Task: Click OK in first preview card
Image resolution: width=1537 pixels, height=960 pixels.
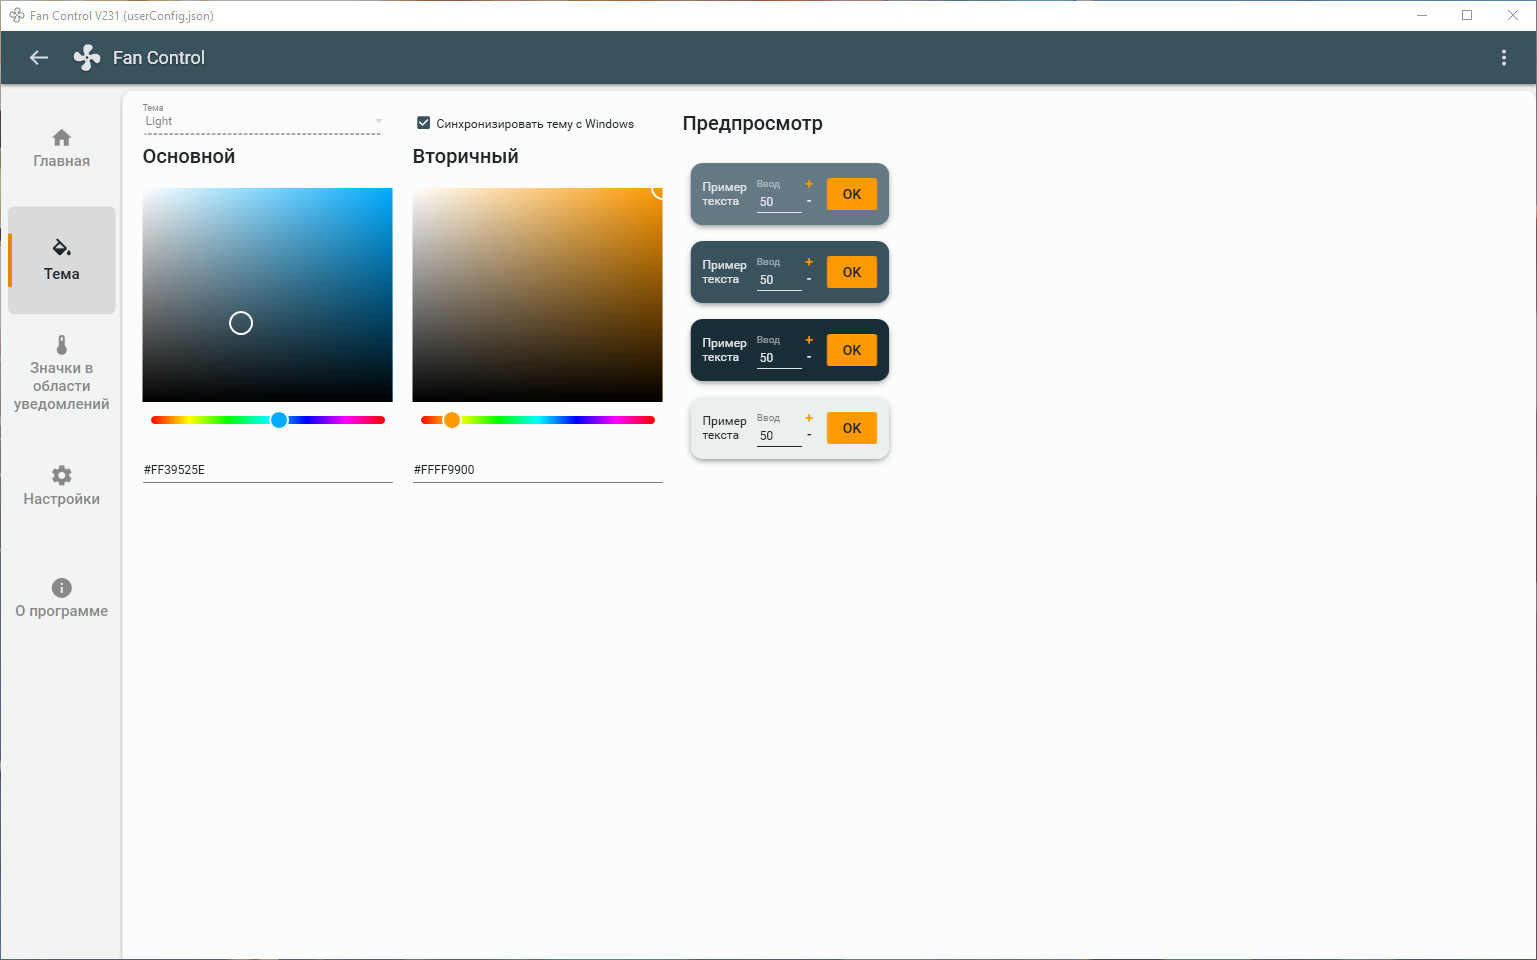Action: (852, 194)
